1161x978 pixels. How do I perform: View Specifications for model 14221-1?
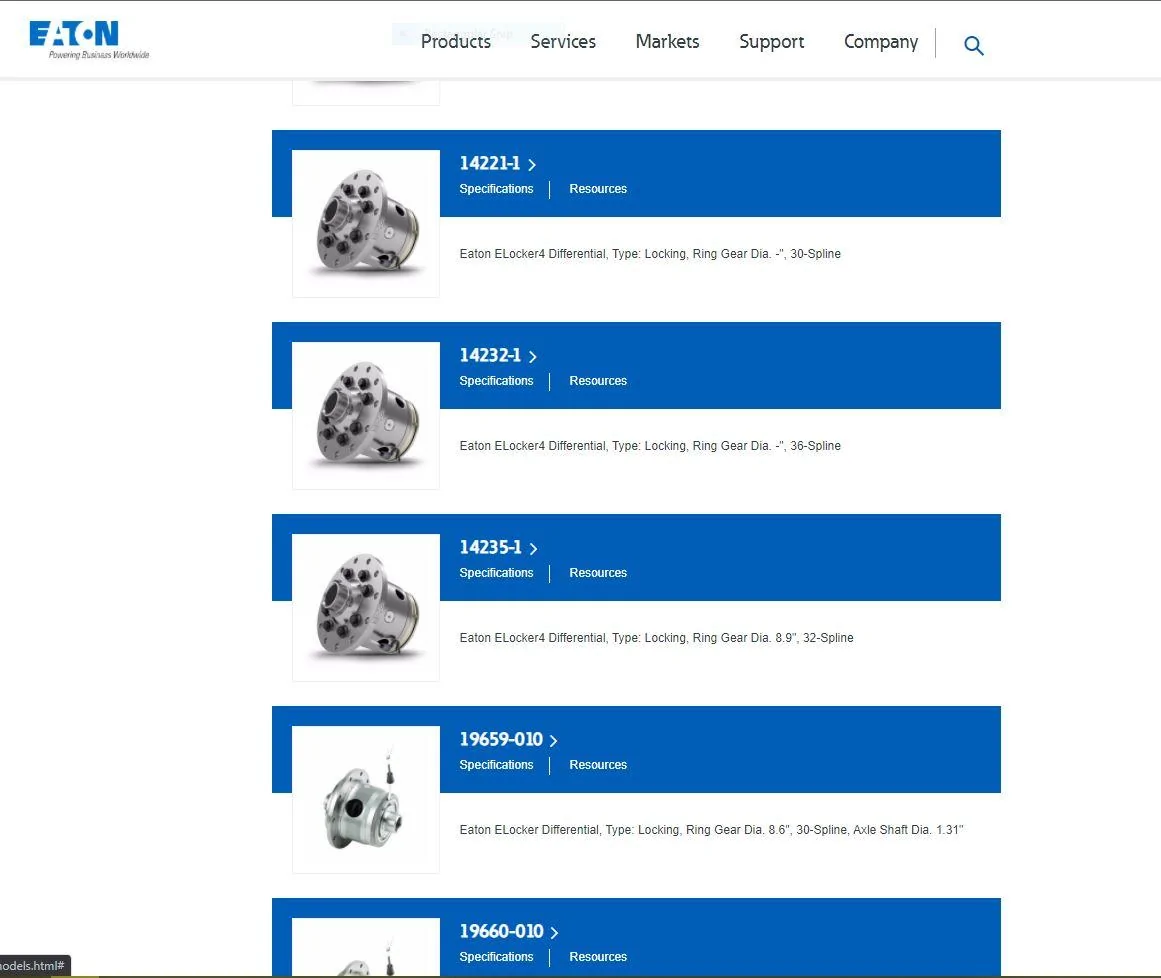496,189
